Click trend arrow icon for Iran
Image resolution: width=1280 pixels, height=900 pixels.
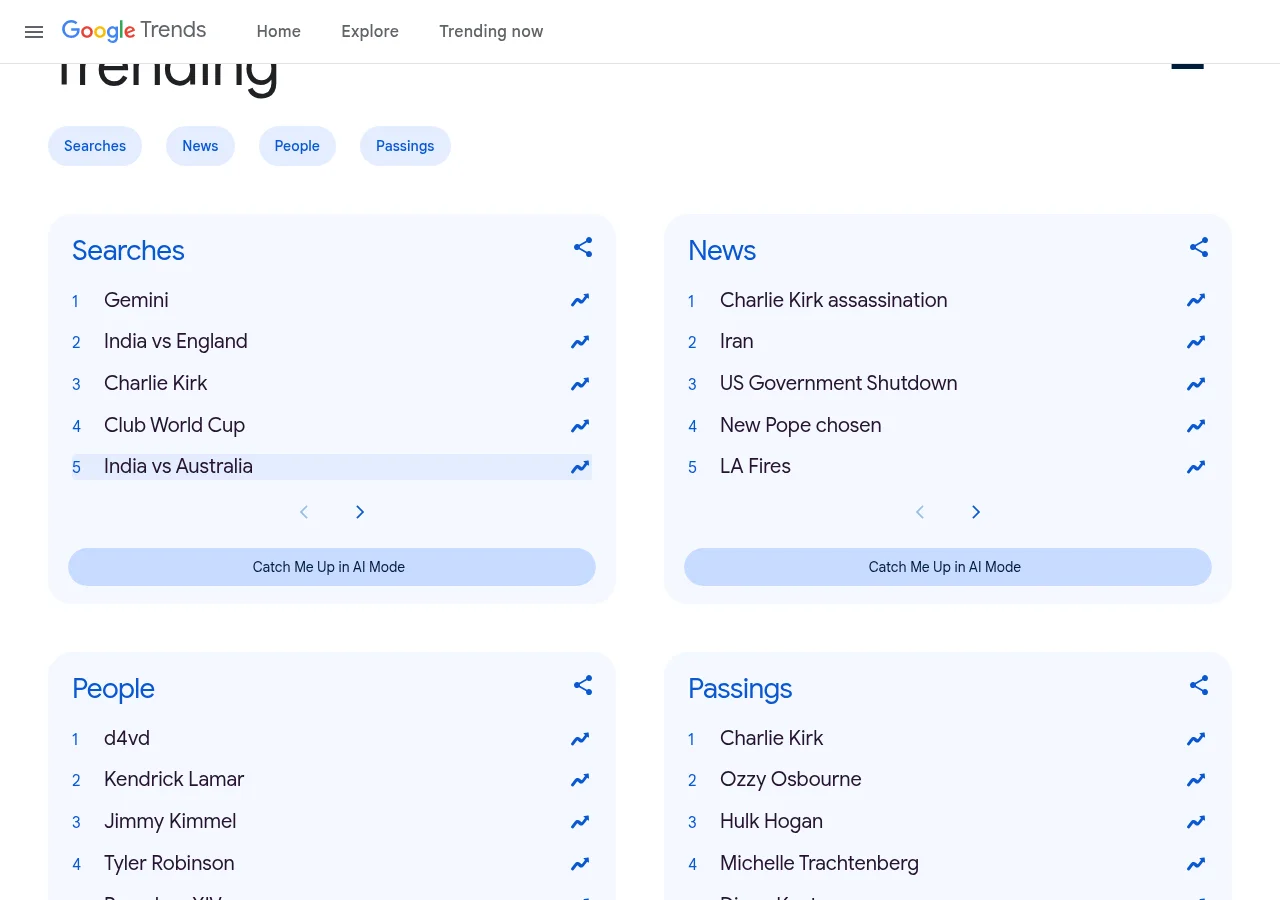(1196, 342)
